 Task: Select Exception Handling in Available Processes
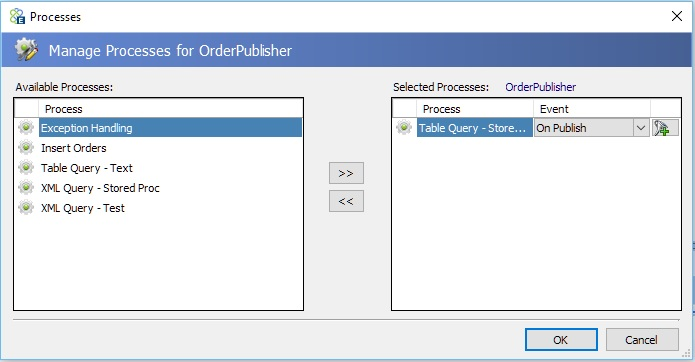[x=171, y=128]
